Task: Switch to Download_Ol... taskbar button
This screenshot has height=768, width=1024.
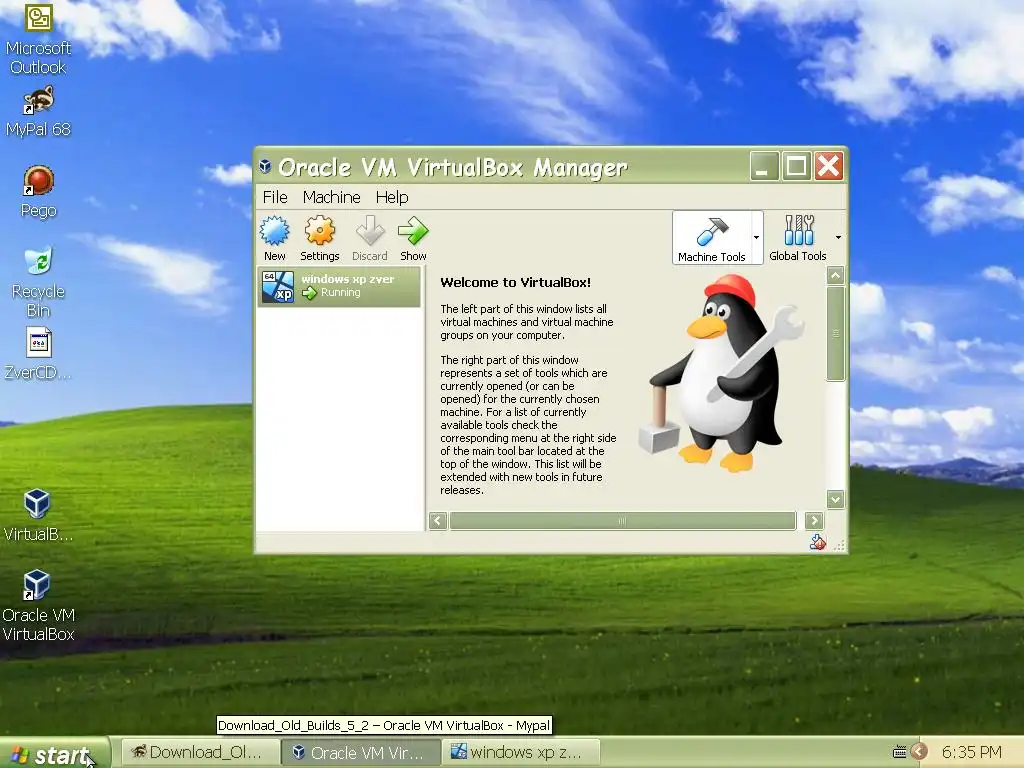Action: pyautogui.click(x=199, y=753)
